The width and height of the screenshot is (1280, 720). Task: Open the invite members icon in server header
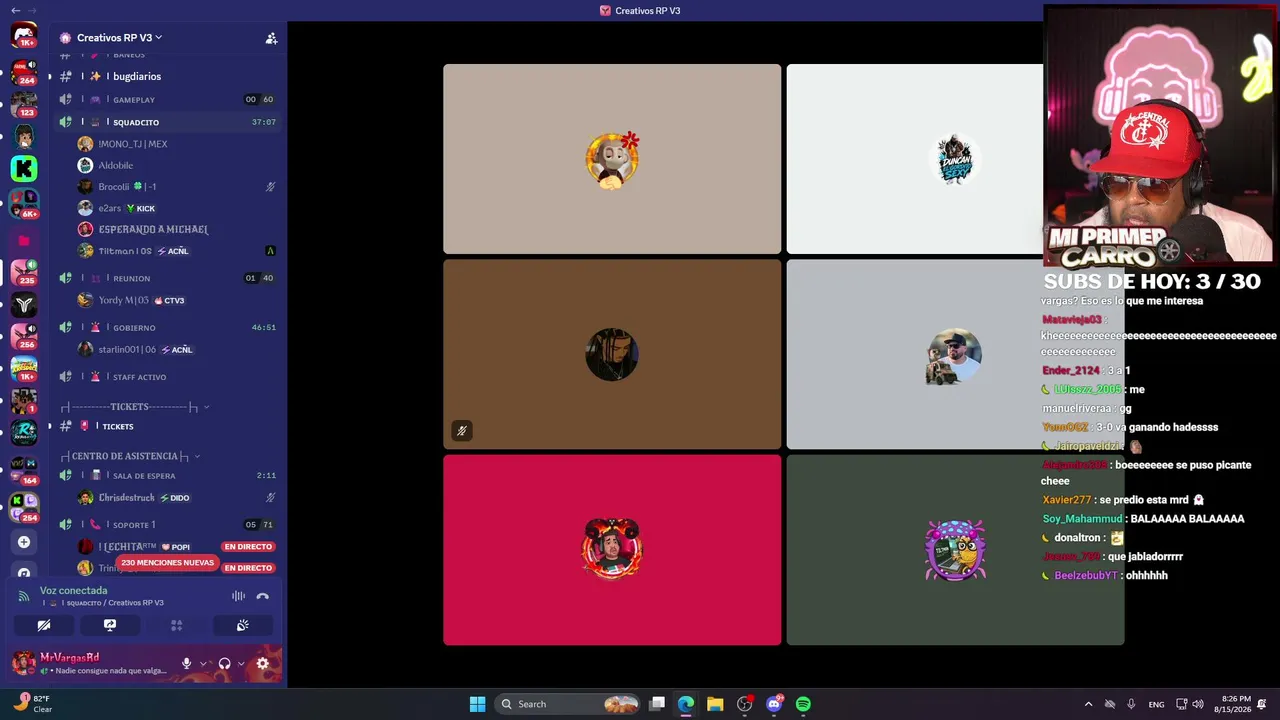click(271, 38)
